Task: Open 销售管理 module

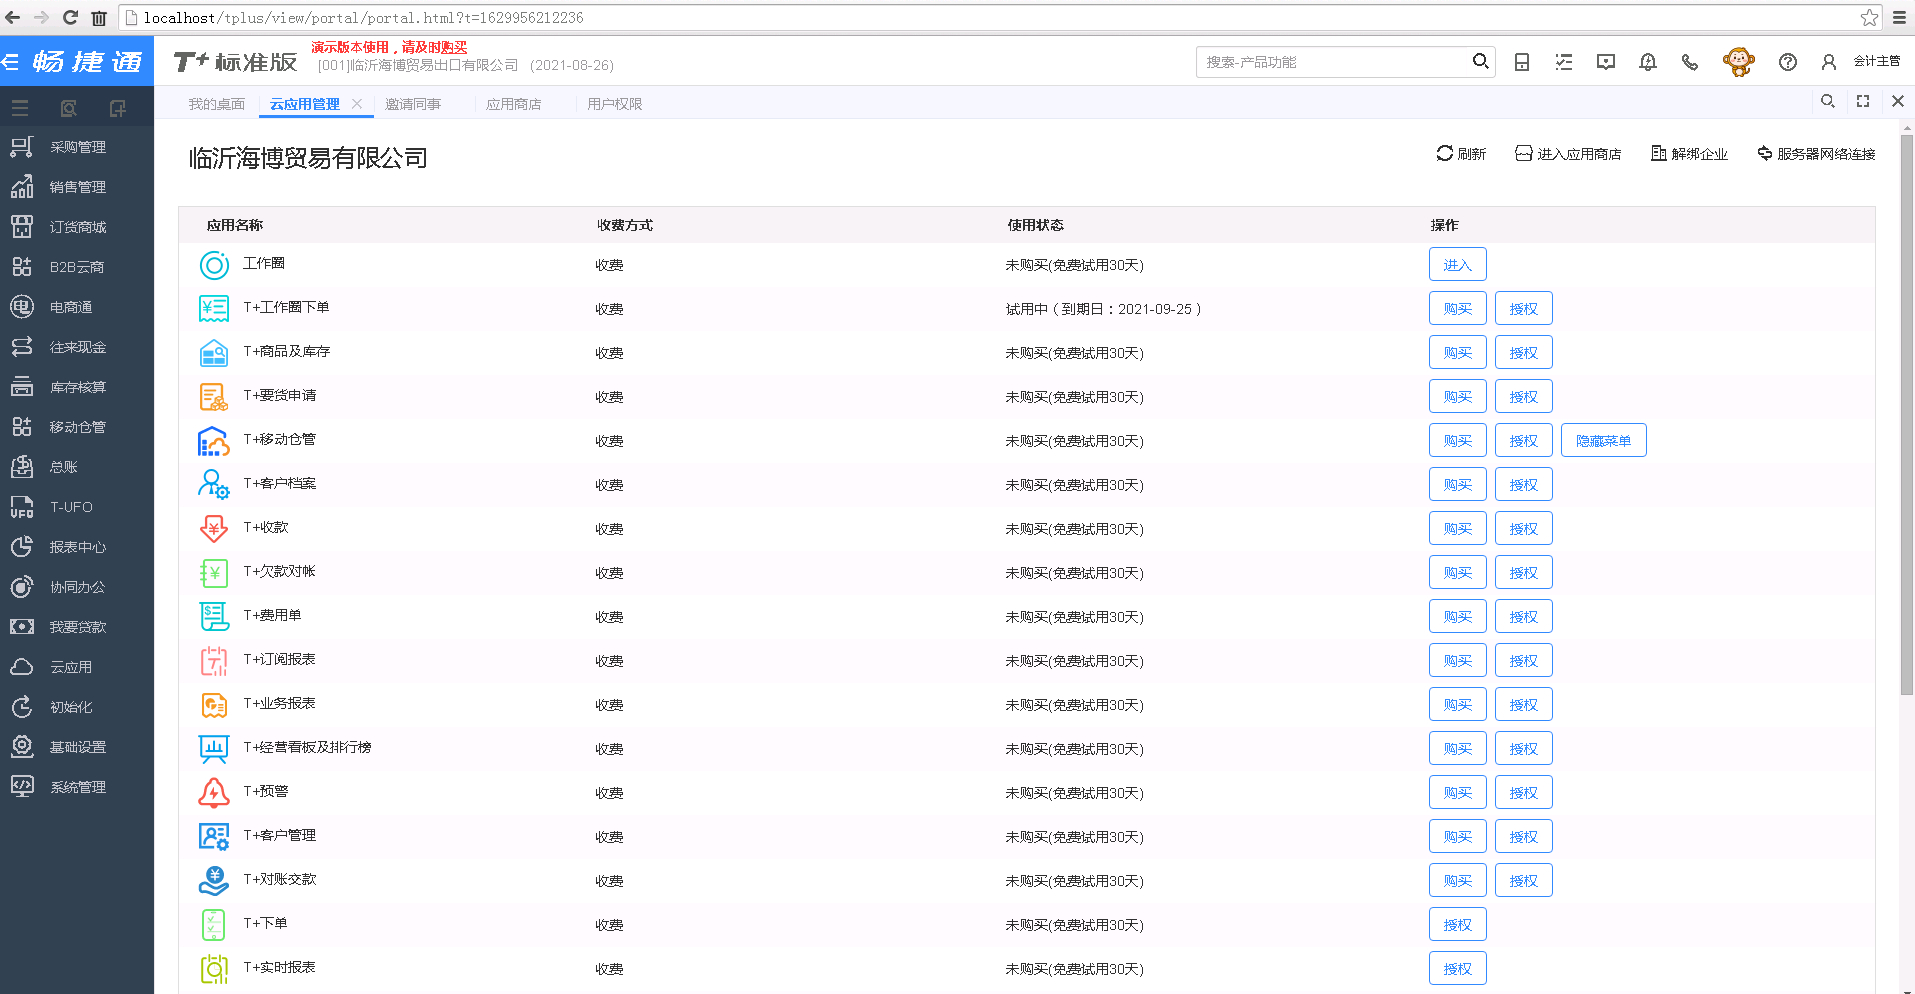Action: coord(77,187)
